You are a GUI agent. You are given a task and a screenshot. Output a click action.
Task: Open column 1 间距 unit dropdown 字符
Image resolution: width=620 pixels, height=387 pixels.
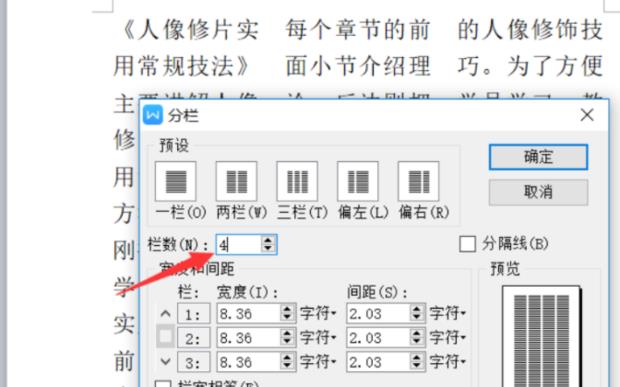[x=448, y=314]
